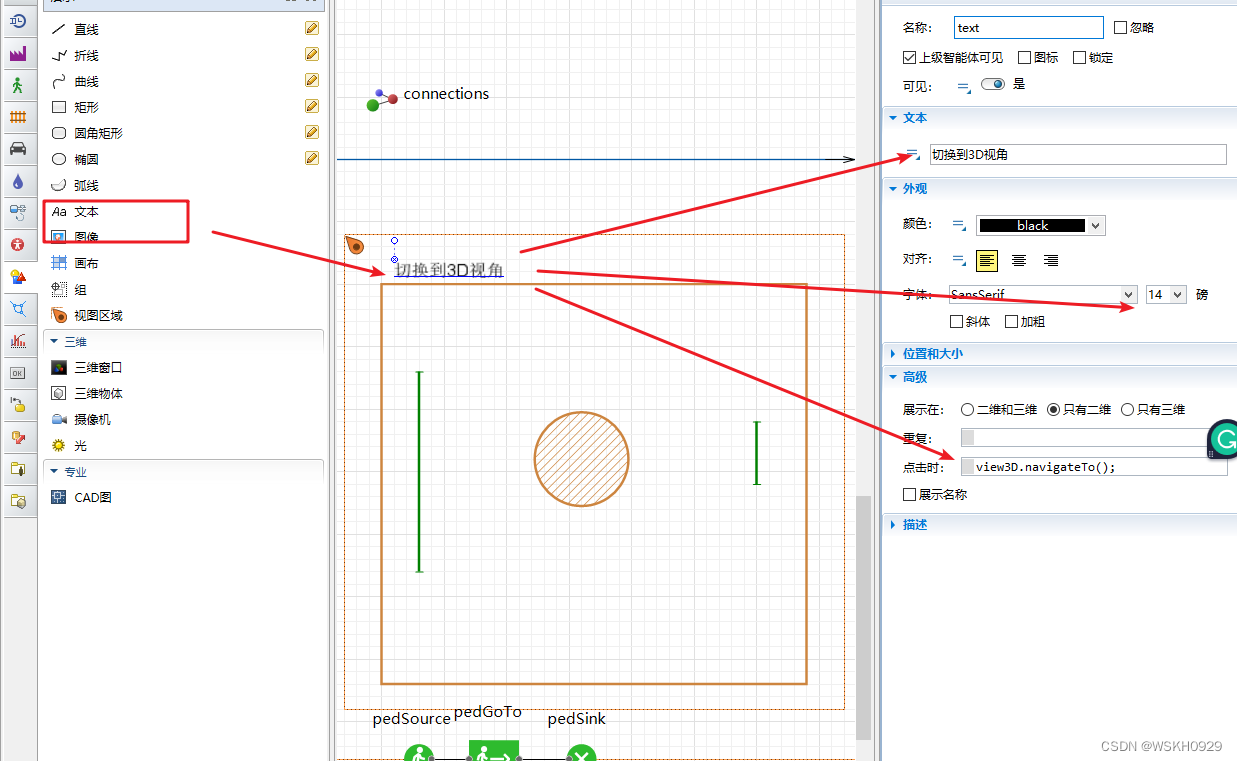The height and width of the screenshot is (761, 1237).
Task: Click the pencil edit icon beside 直线
Action: [312, 28]
